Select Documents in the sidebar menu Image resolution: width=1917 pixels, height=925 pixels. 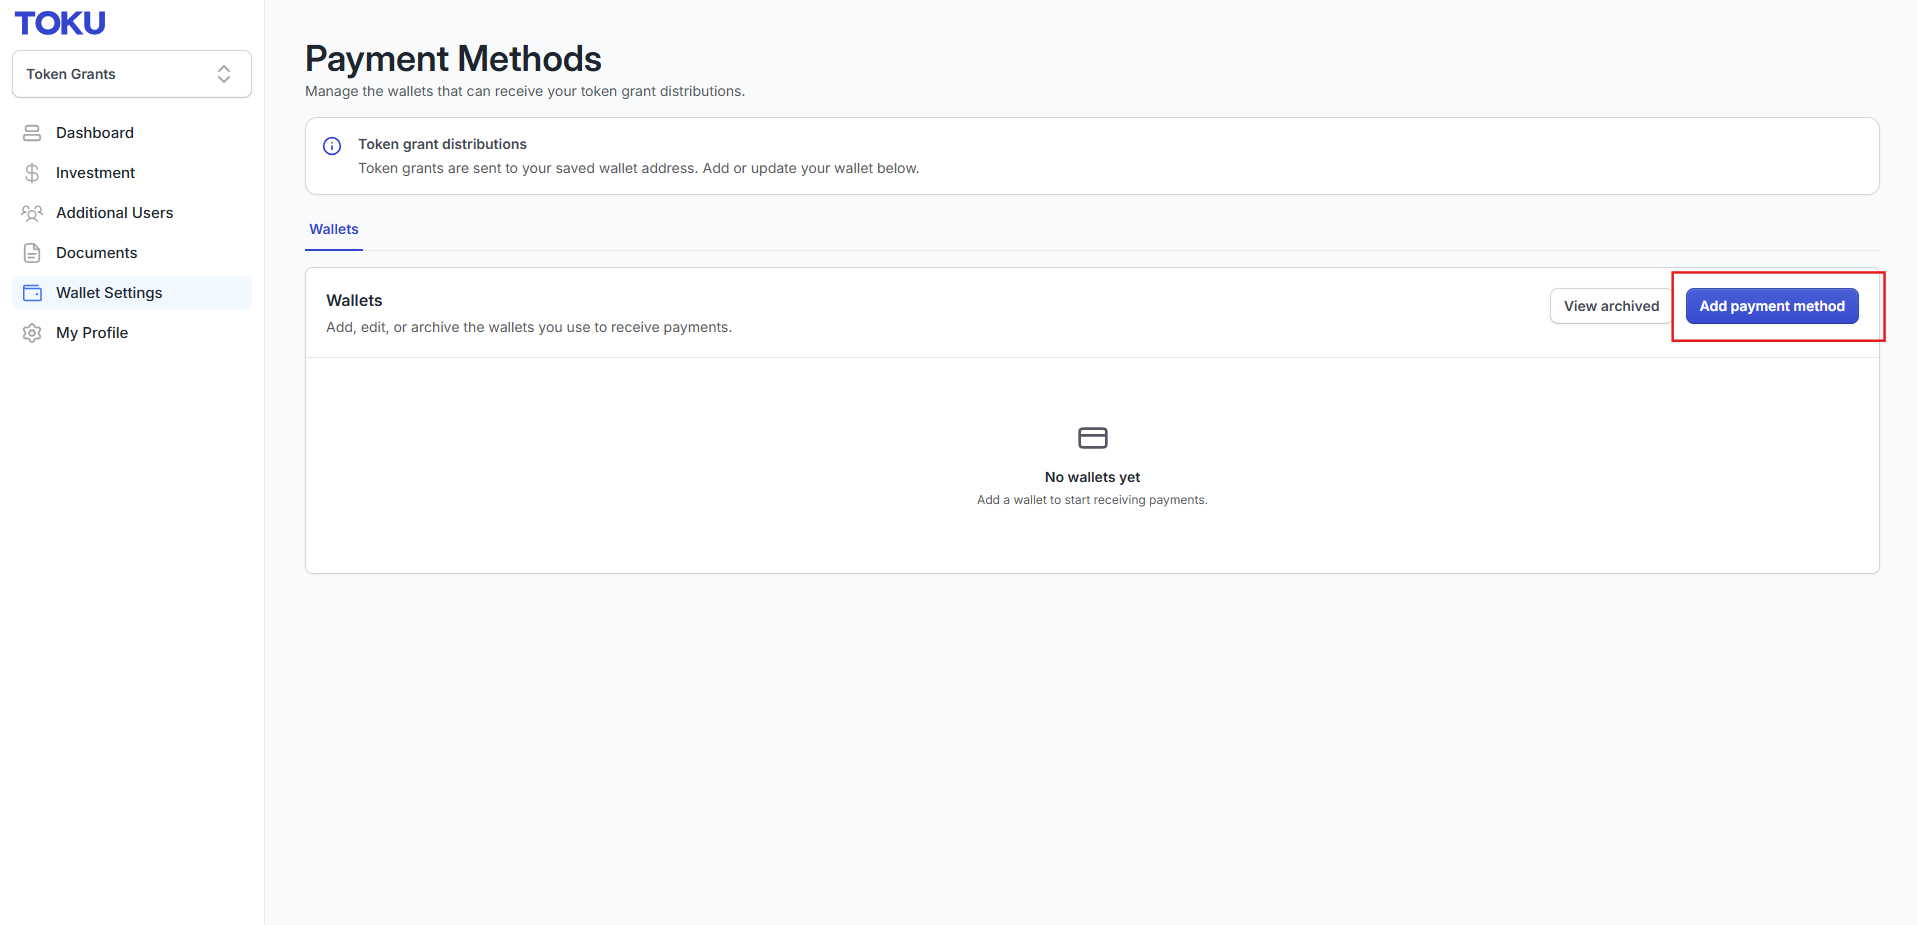point(132,253)
